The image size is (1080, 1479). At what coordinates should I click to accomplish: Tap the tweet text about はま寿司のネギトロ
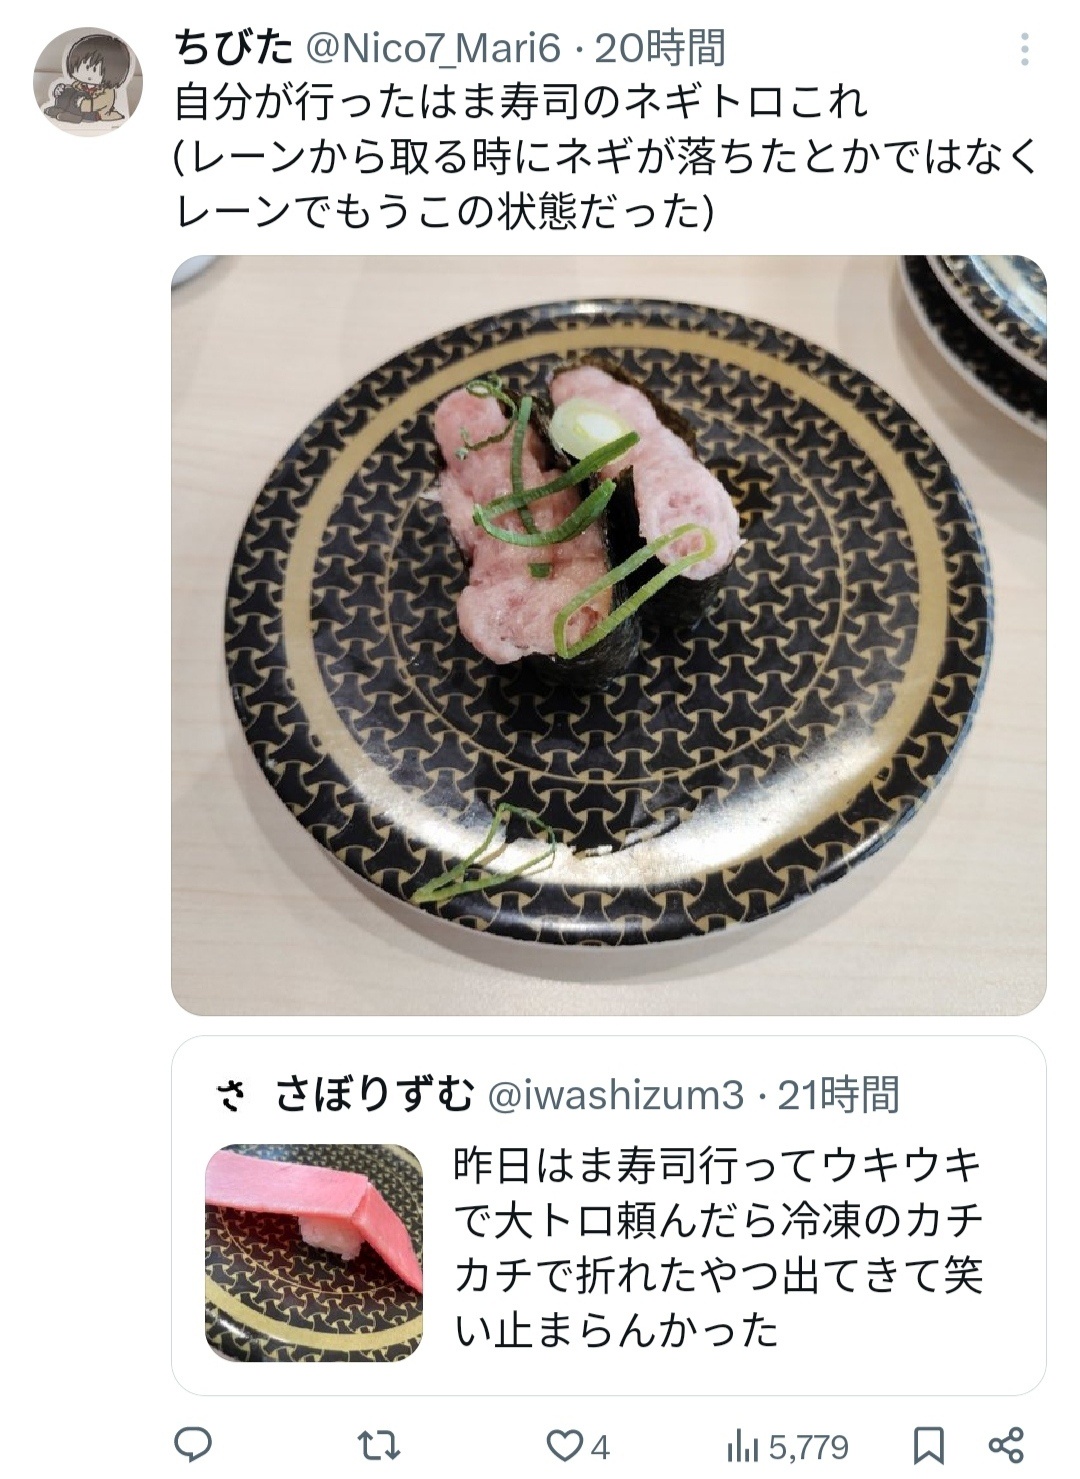(606, 156)
